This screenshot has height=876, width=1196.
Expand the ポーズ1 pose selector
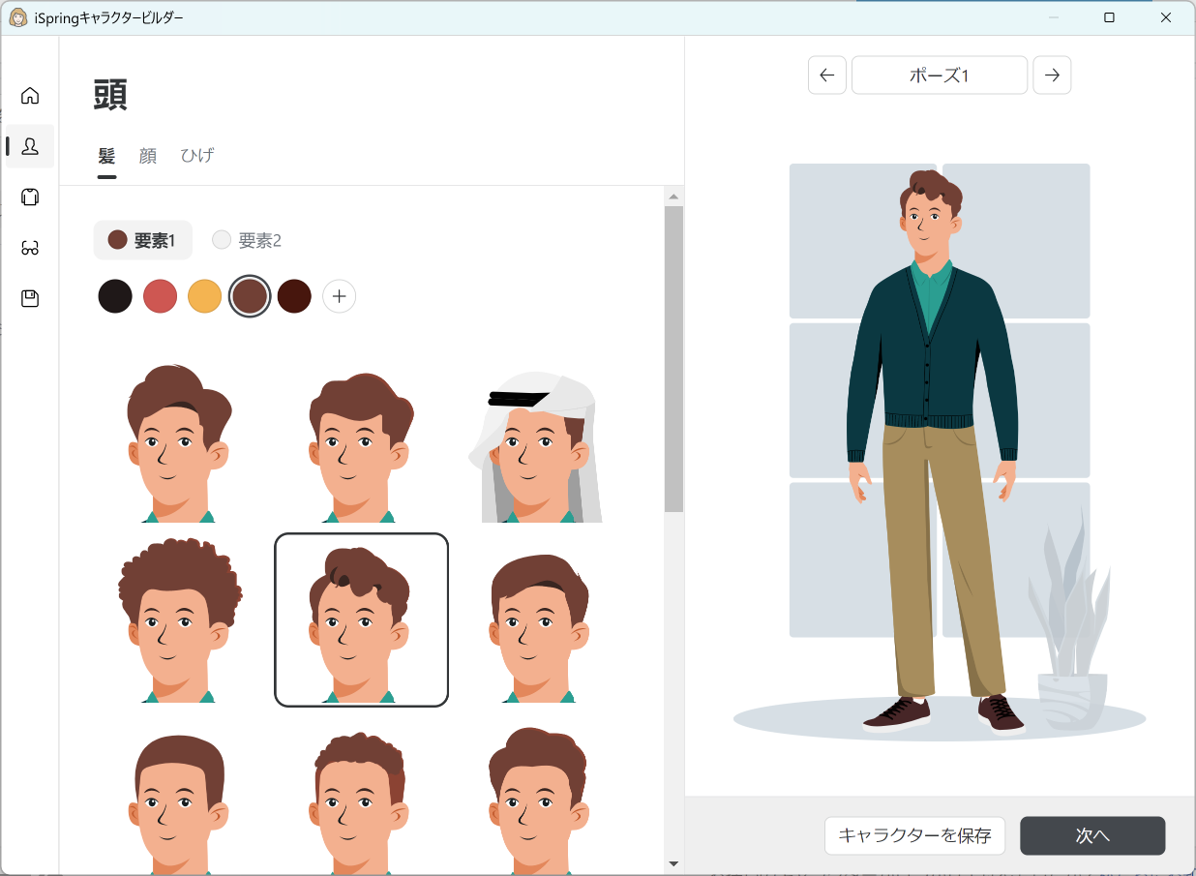939,74
